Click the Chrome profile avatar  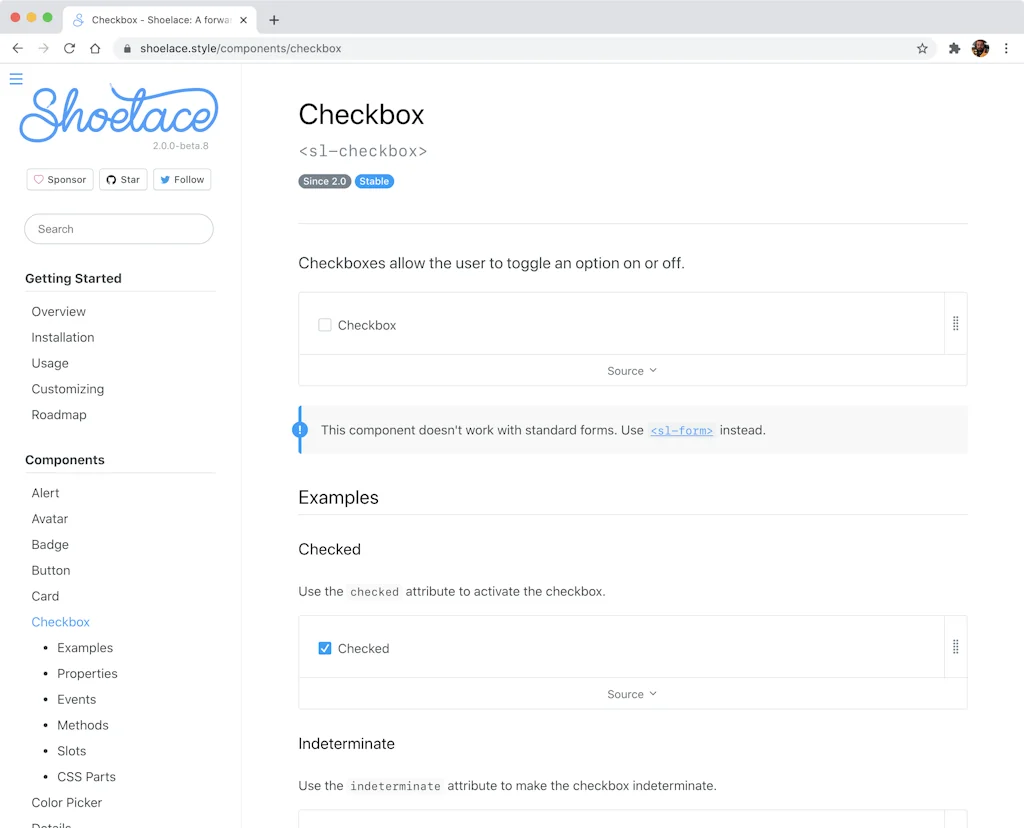point(981,48)
